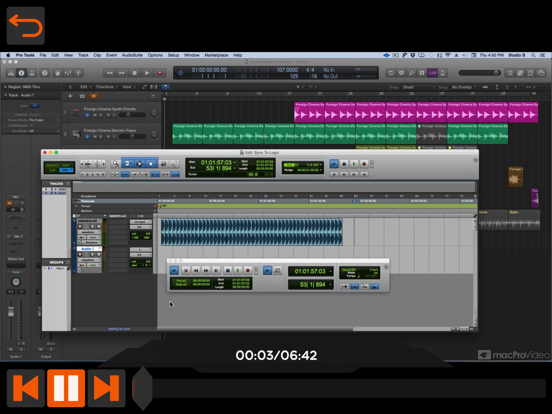Image resolution: width=552 pixels, height=414 pixels.
Task: Toggle Logic Smart Controls button
Action: (57, 73)
